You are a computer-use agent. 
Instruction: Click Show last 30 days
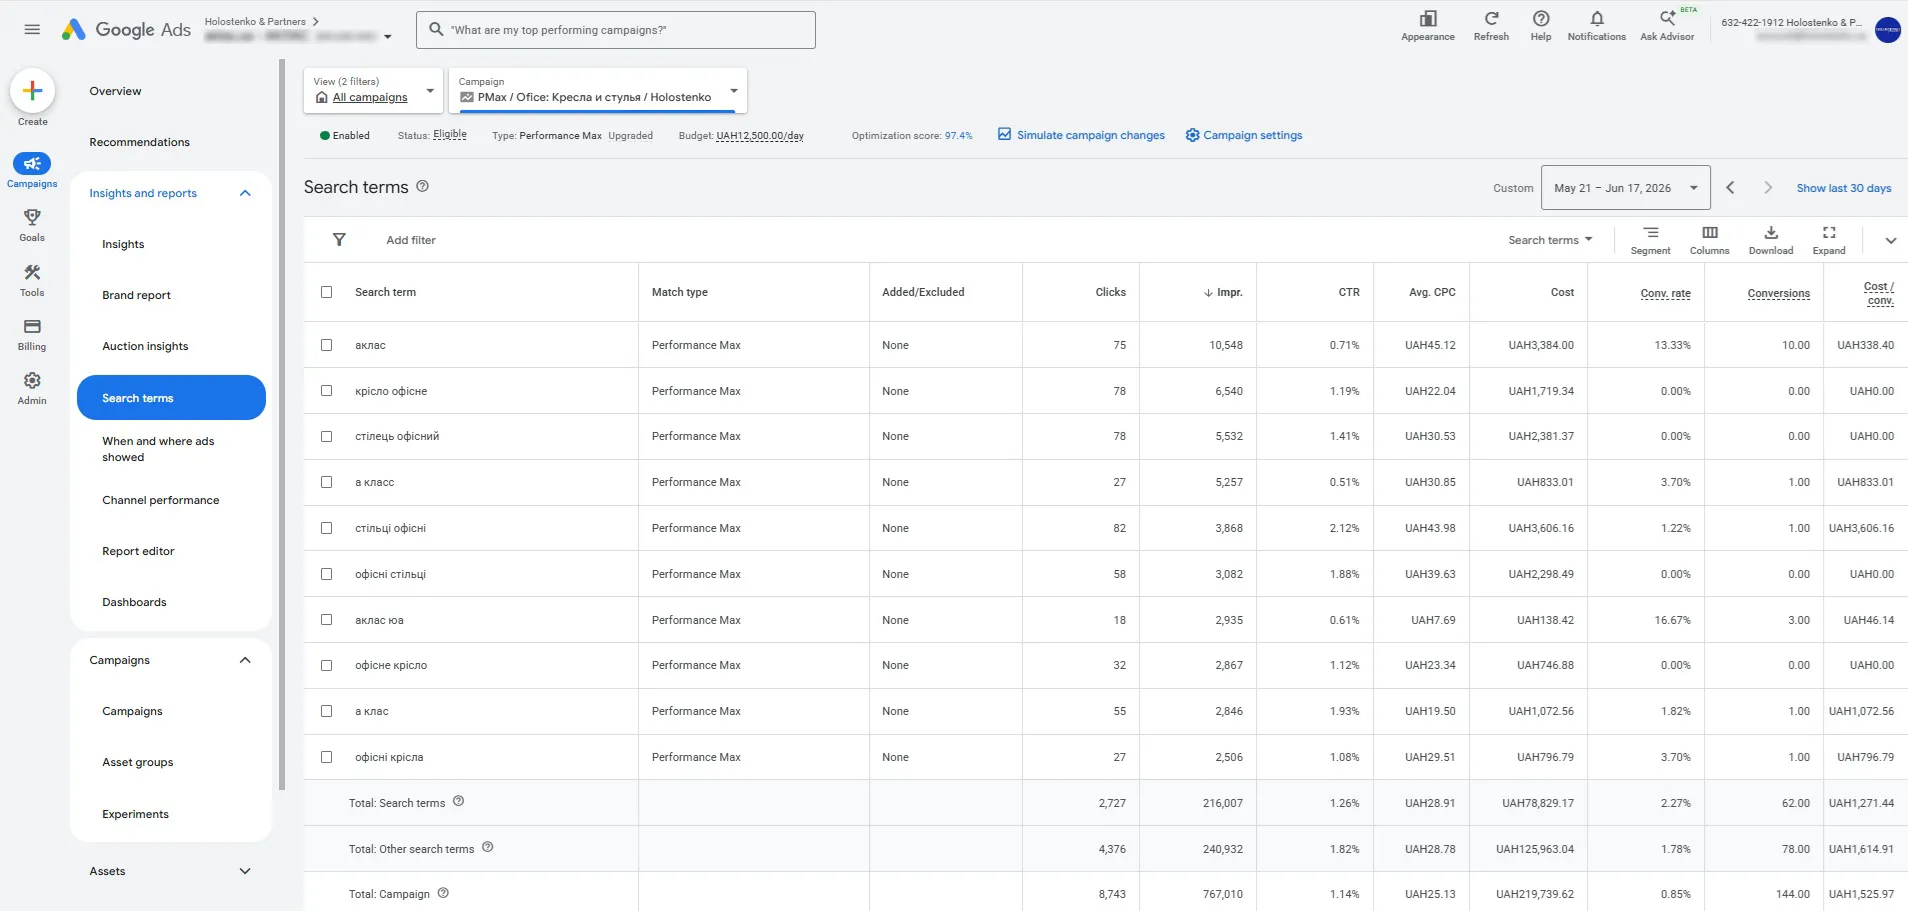pos(1844,188)
